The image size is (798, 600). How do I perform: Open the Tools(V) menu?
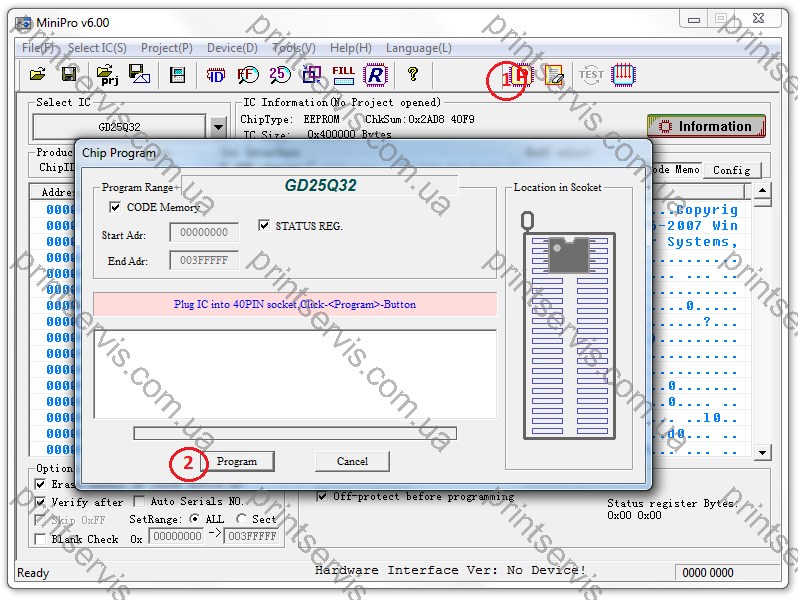point(294,48)
